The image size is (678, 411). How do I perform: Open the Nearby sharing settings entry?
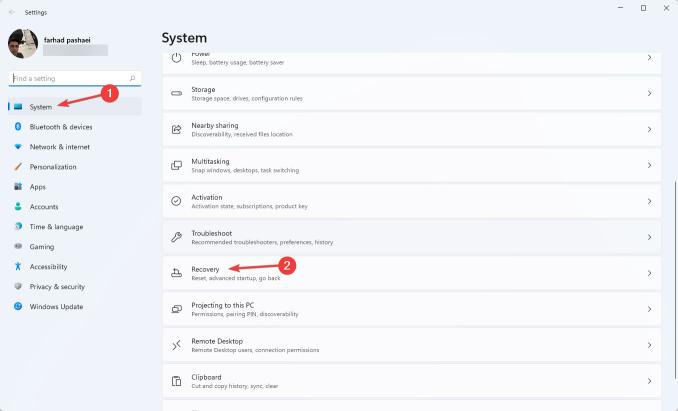point(412,129)
